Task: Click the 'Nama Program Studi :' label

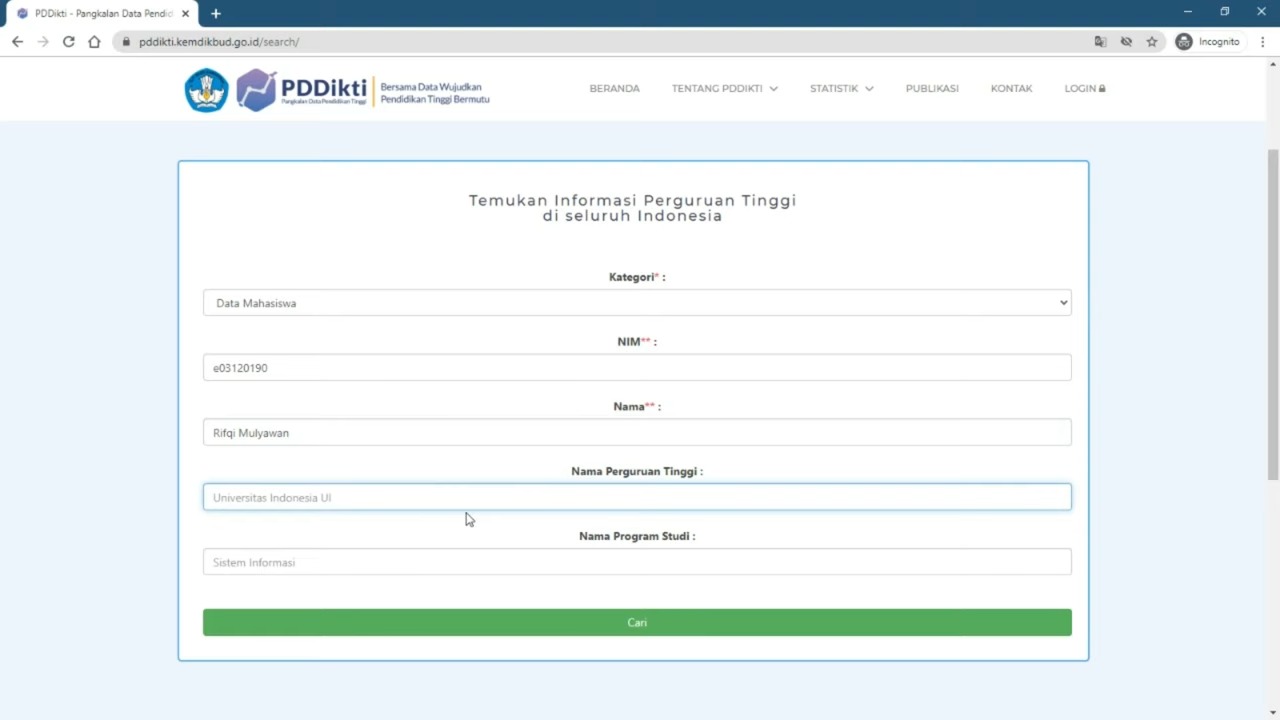Action: pos(637,536)
